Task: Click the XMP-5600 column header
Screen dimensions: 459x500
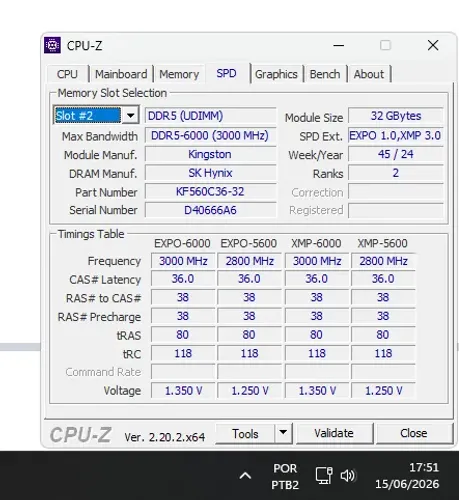Action: 382,243
